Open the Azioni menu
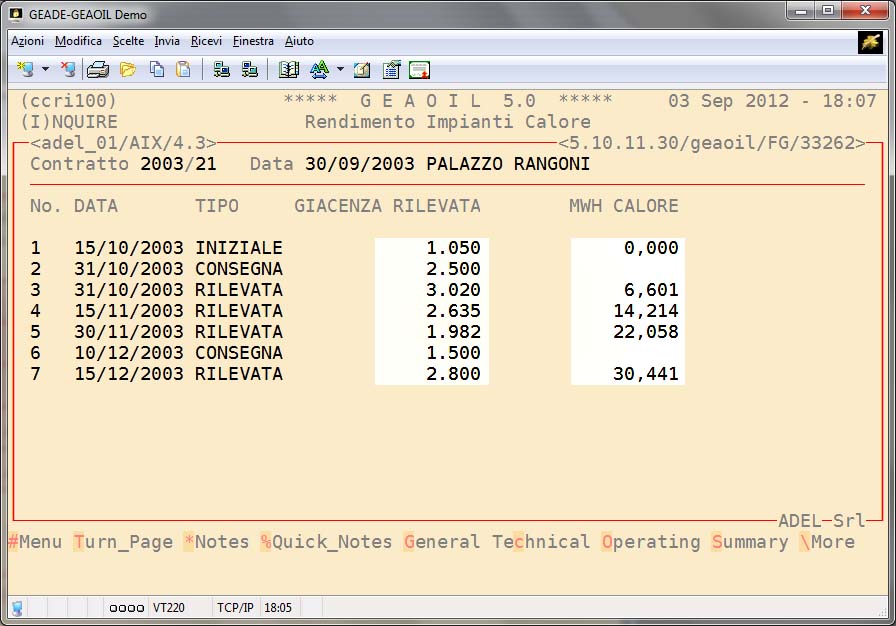Viewport: 896px width, 626px height. pos(27,41)
